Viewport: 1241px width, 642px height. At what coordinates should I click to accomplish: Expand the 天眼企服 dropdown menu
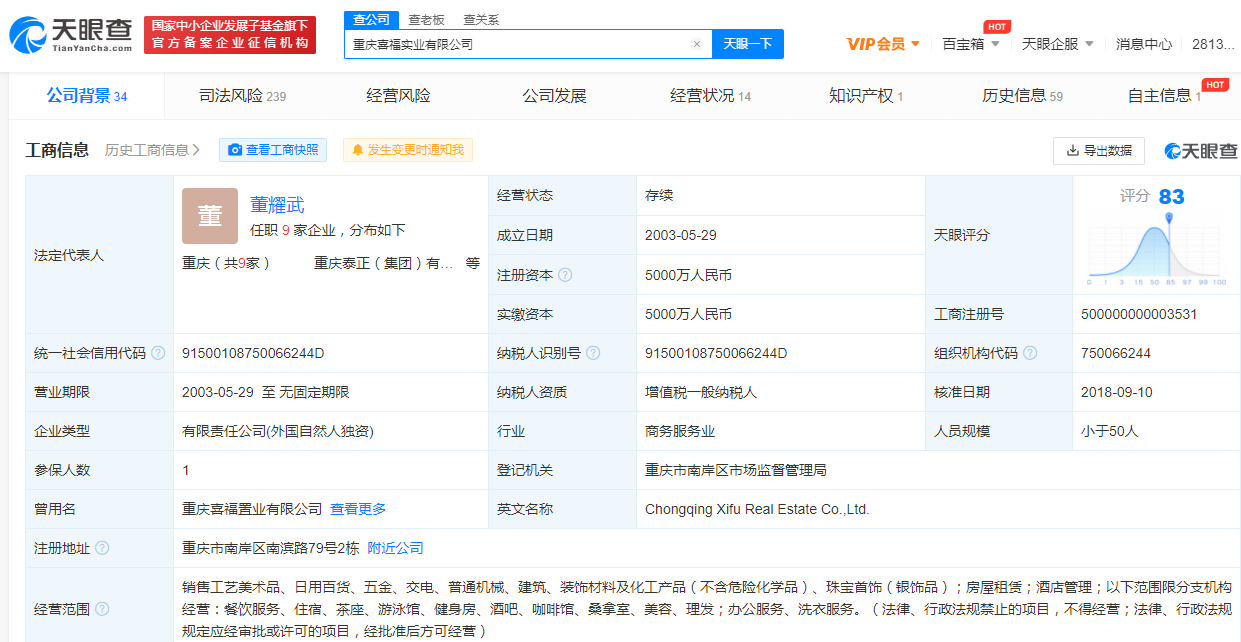(1057, 44)
